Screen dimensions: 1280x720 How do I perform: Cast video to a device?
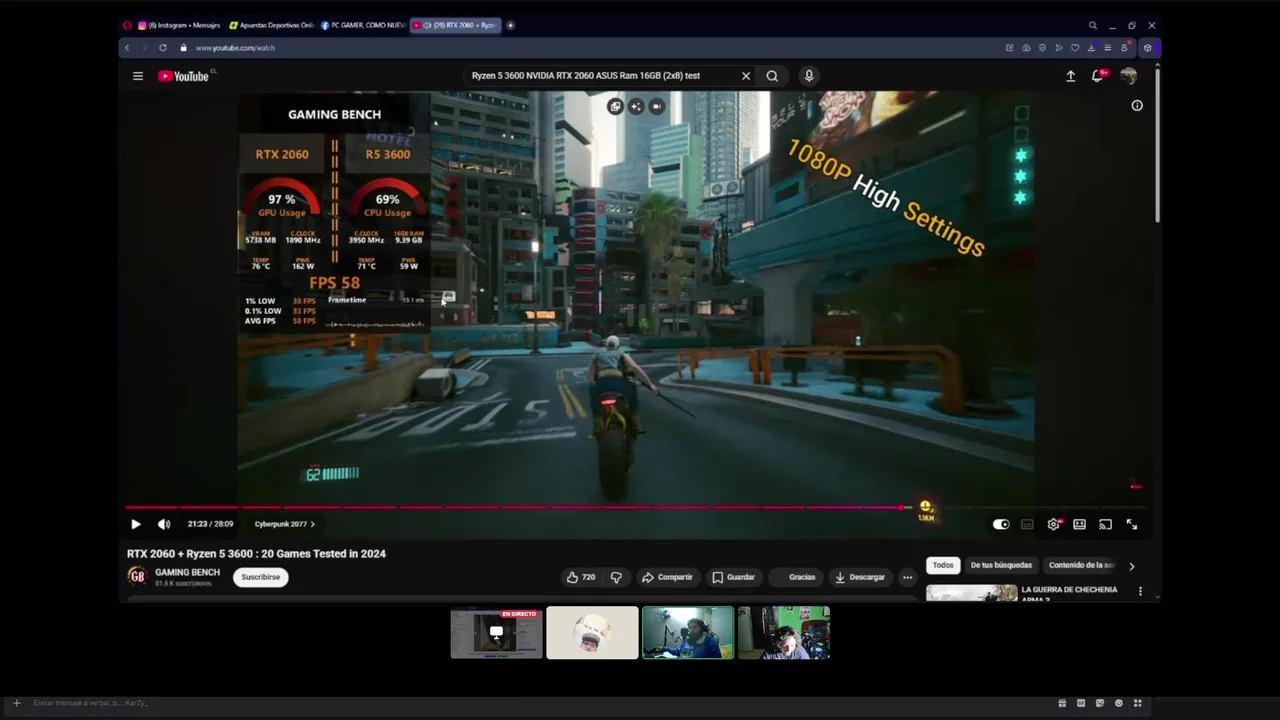(1105, 524)
